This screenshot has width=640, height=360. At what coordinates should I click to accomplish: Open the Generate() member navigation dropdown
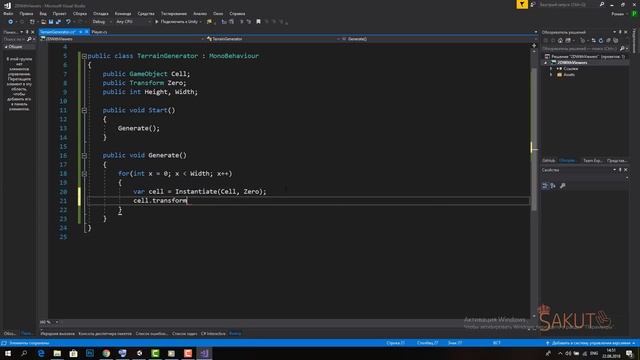pos(437,39)
